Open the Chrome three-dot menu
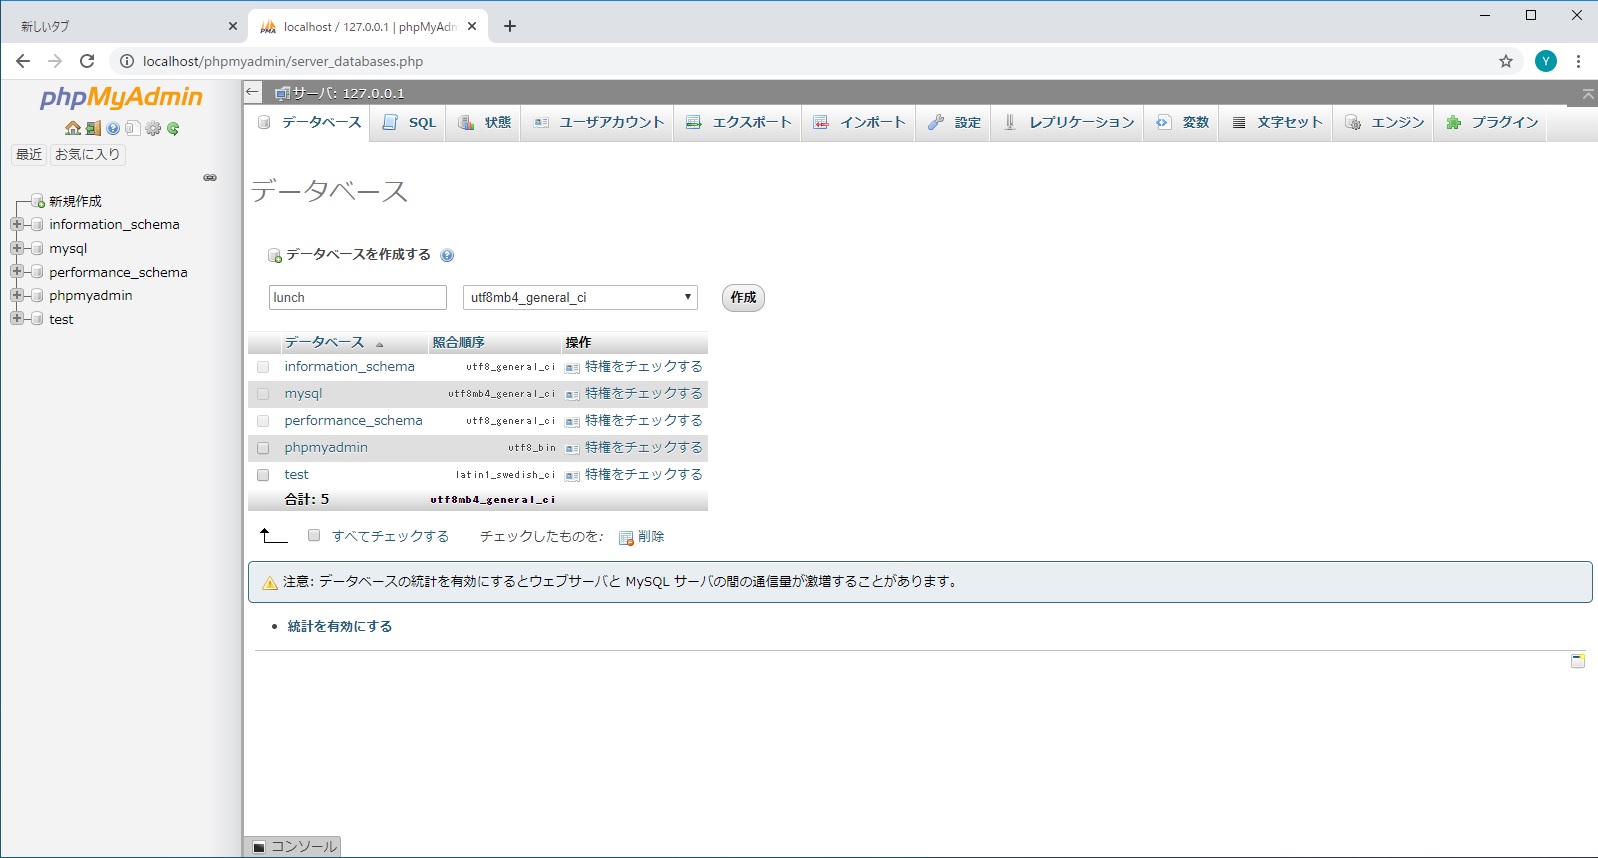Screen dimensions: 1598x858 pyautogui.click(x=1578, y=61)
